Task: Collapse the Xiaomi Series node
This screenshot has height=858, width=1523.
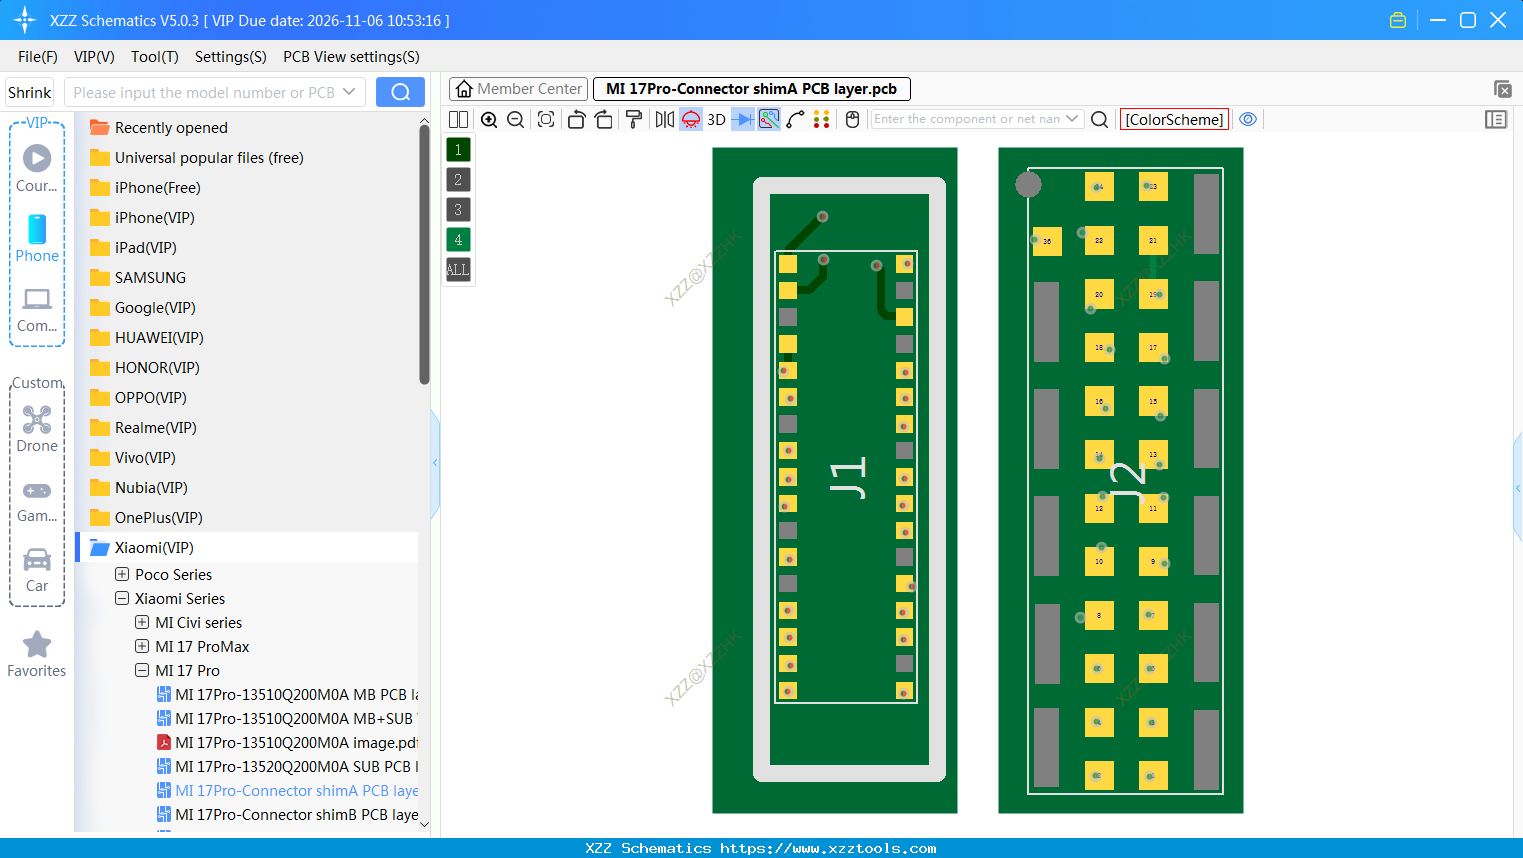Action: point(122,598)
